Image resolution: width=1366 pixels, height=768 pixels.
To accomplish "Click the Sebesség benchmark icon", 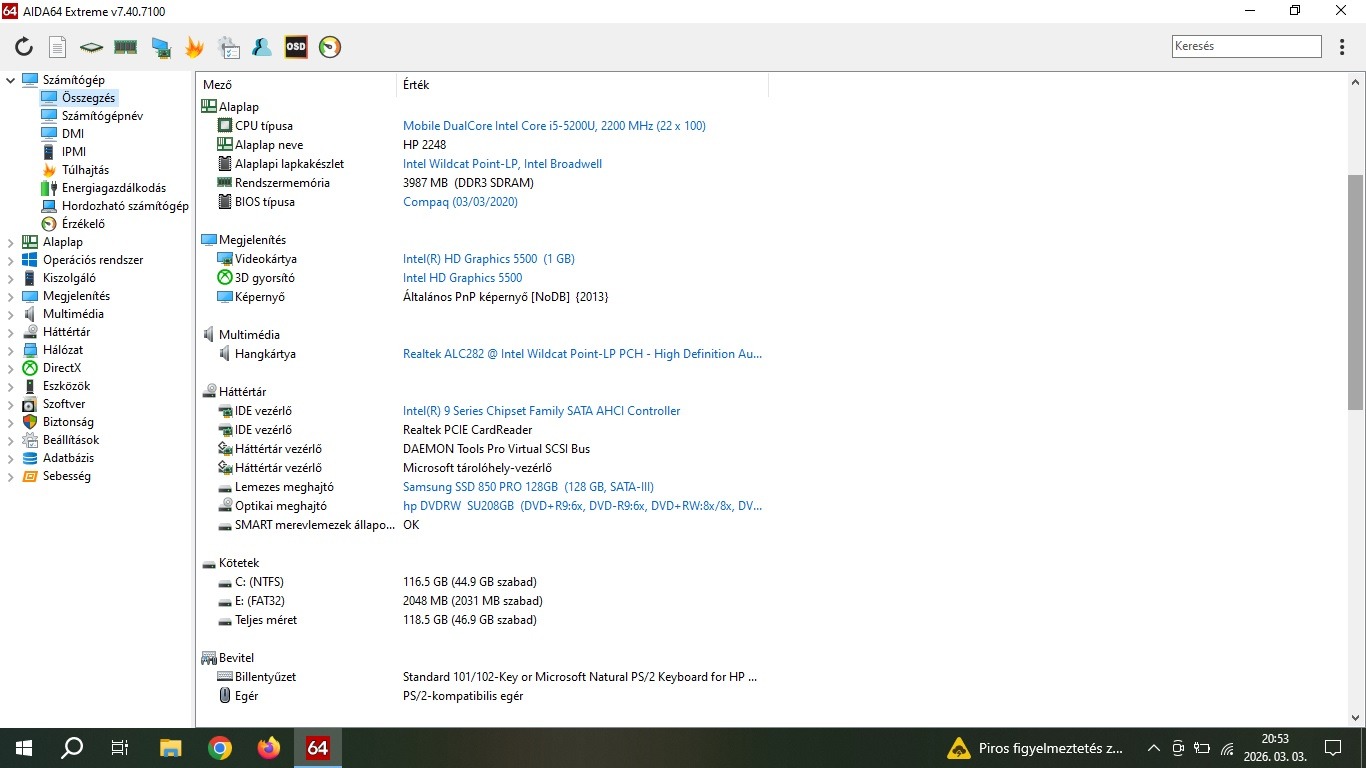I will point(30,476).
